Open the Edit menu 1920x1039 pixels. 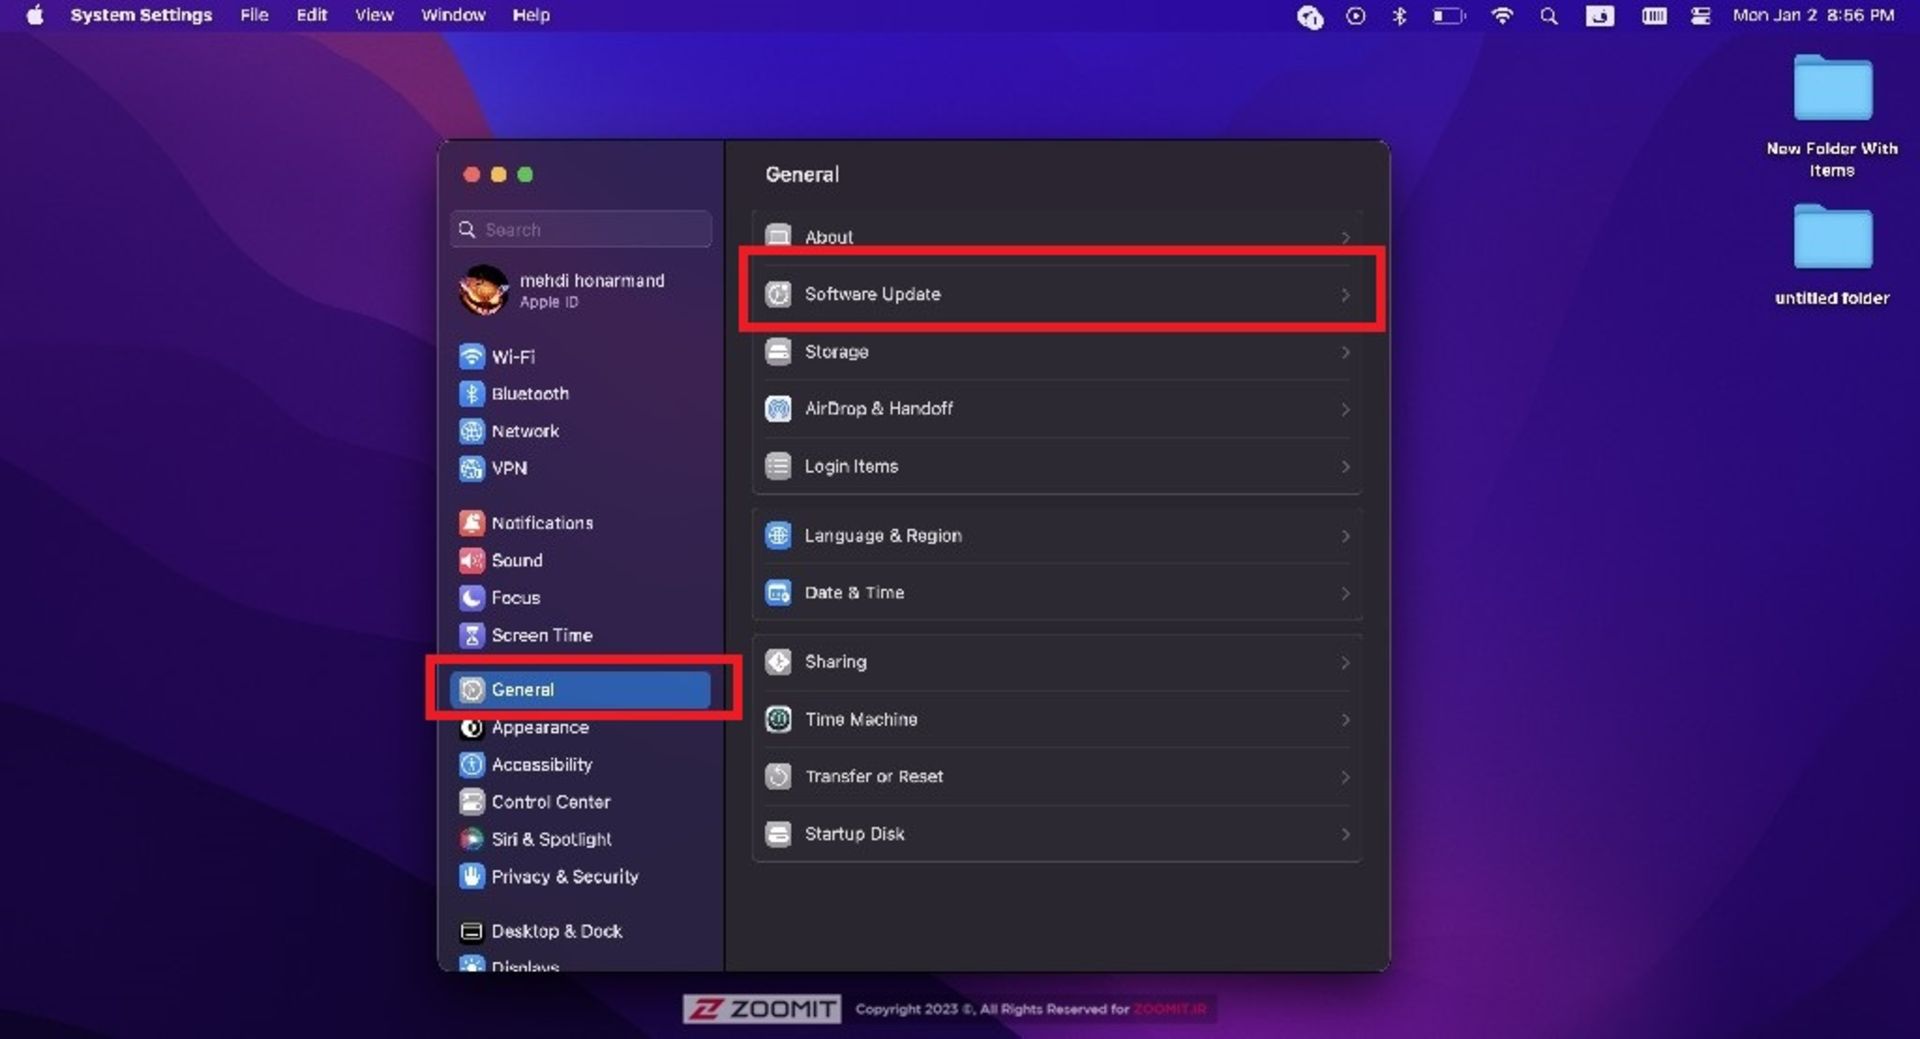tap(312, 15)
